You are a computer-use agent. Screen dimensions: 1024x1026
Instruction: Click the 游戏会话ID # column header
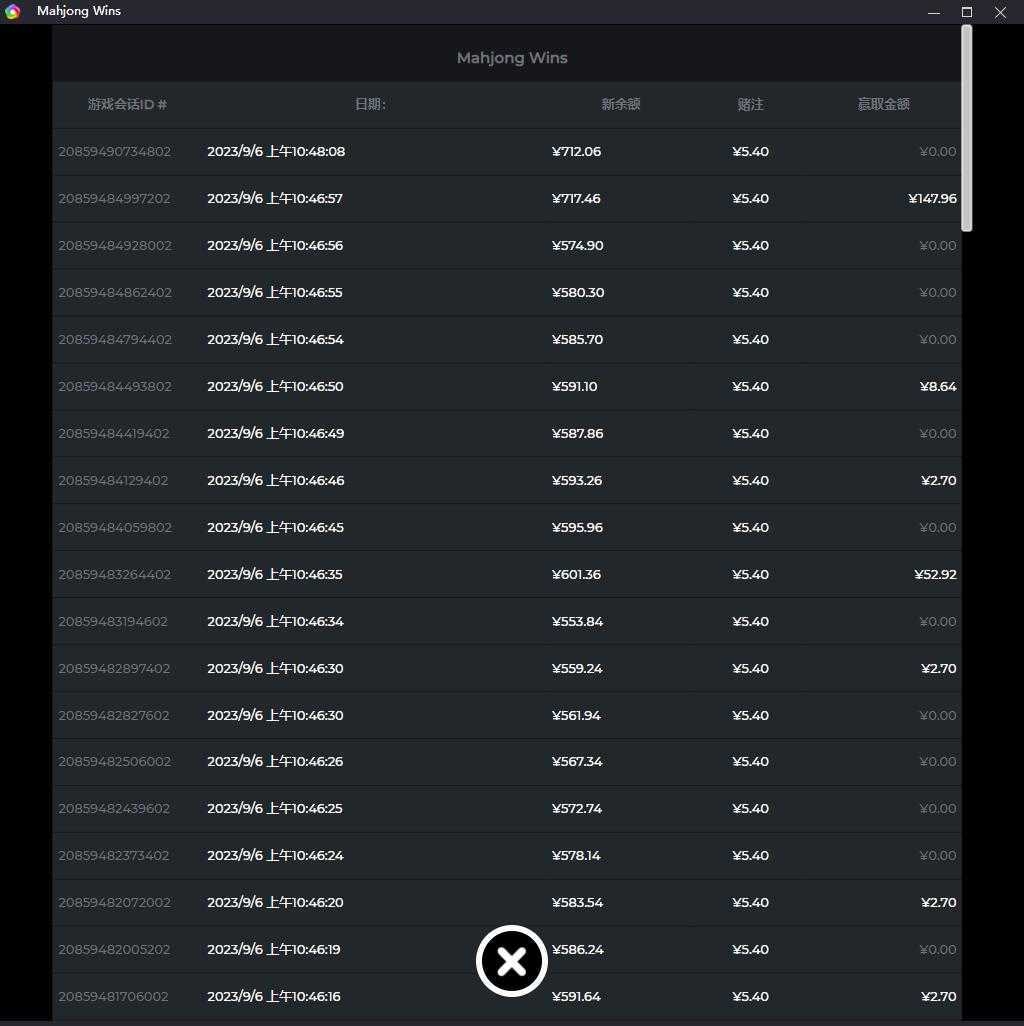(128, 104)
